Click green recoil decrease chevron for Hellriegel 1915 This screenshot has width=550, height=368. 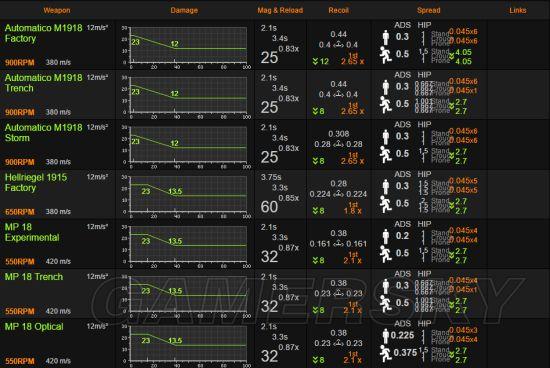[315, 211]
